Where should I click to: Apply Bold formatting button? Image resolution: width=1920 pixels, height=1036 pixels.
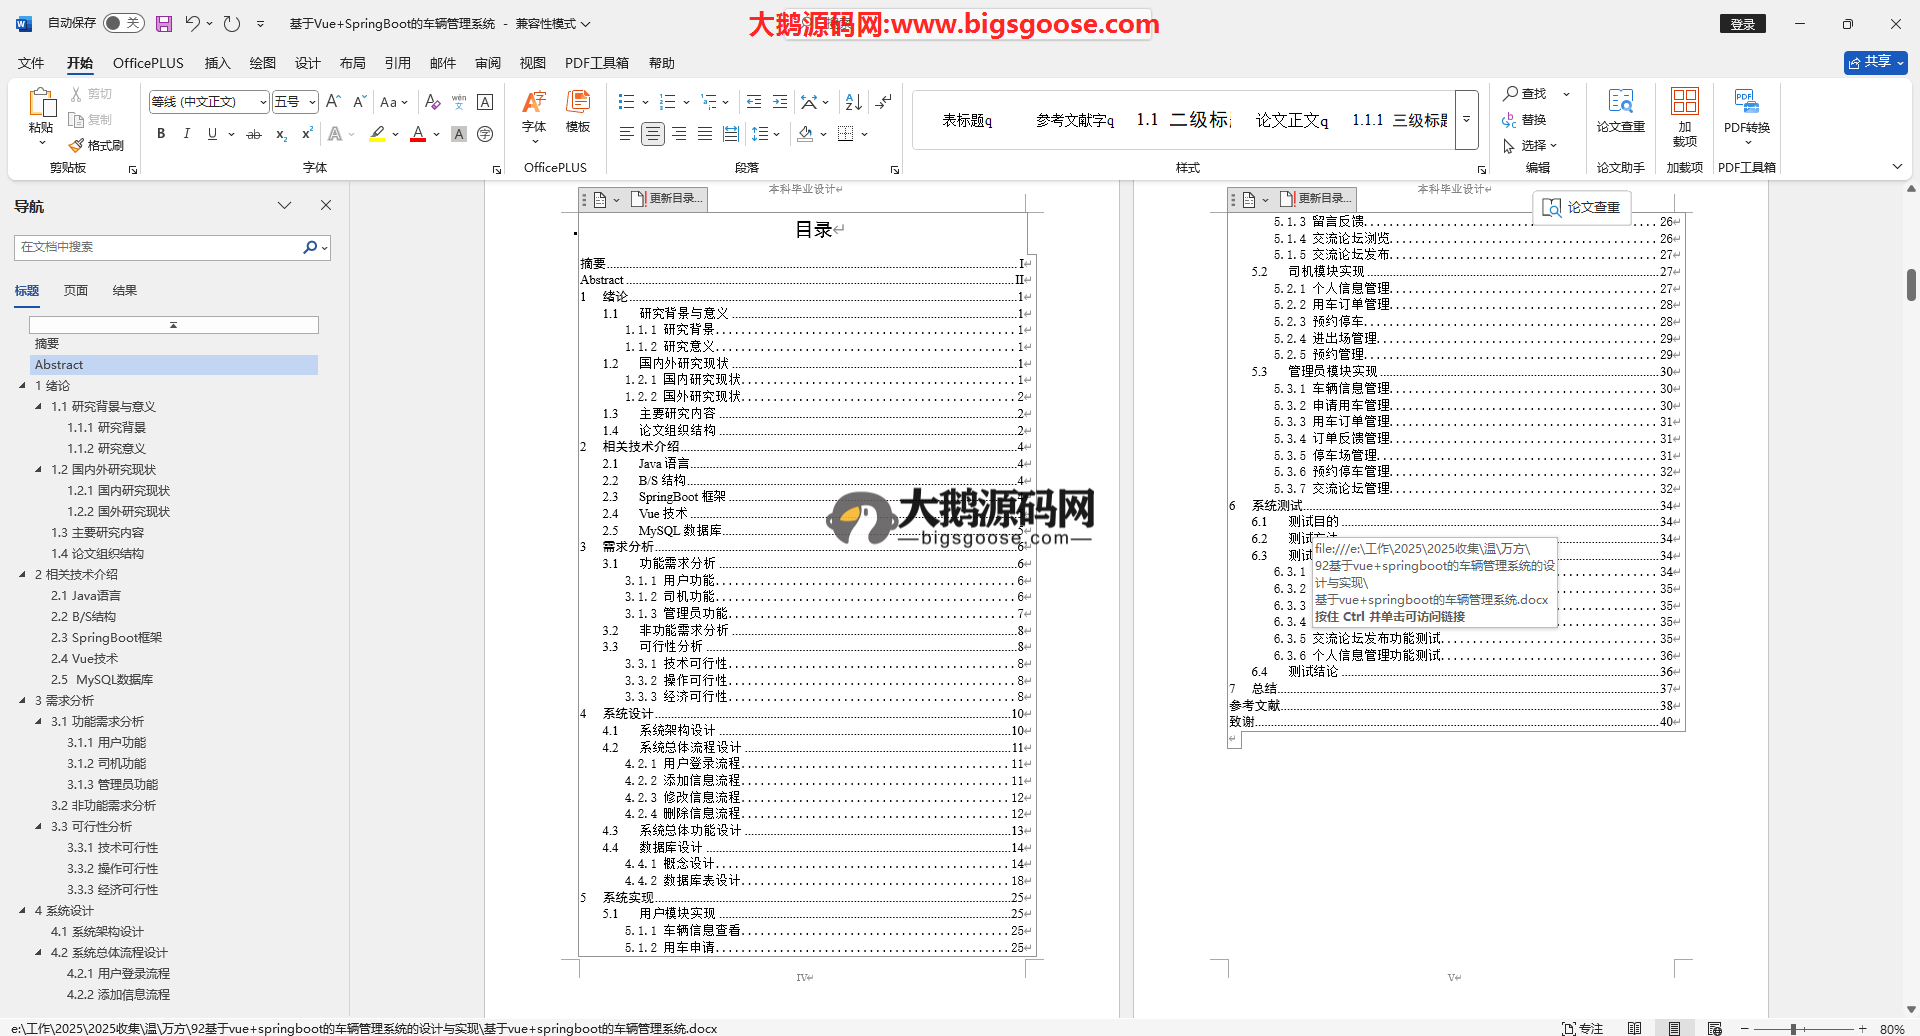[x=161, y=134]
